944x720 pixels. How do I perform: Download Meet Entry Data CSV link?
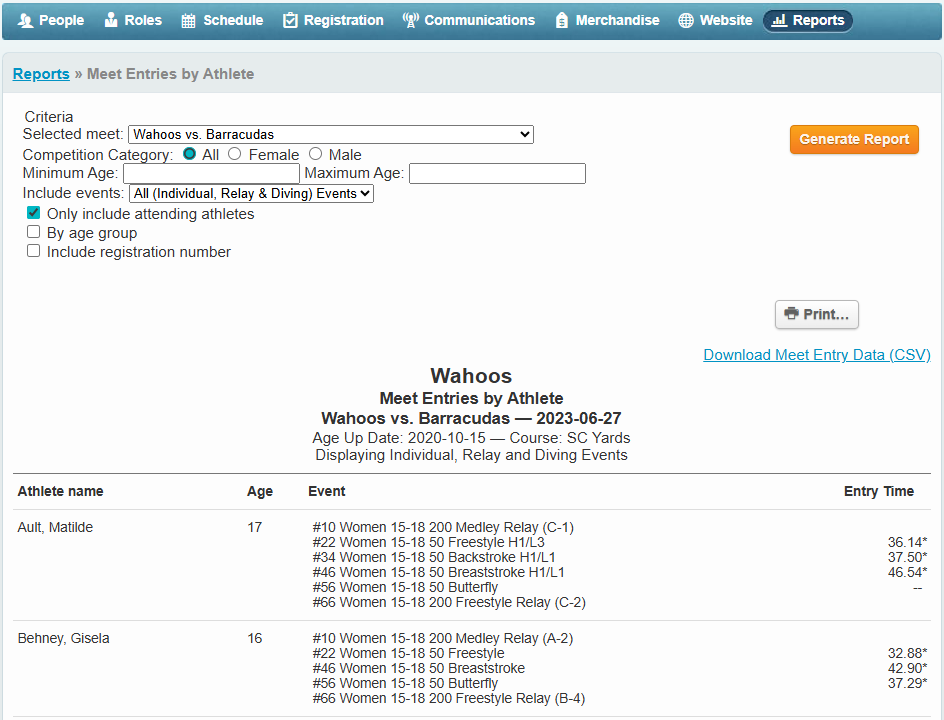pyautogui.click(x=816, y=355)
